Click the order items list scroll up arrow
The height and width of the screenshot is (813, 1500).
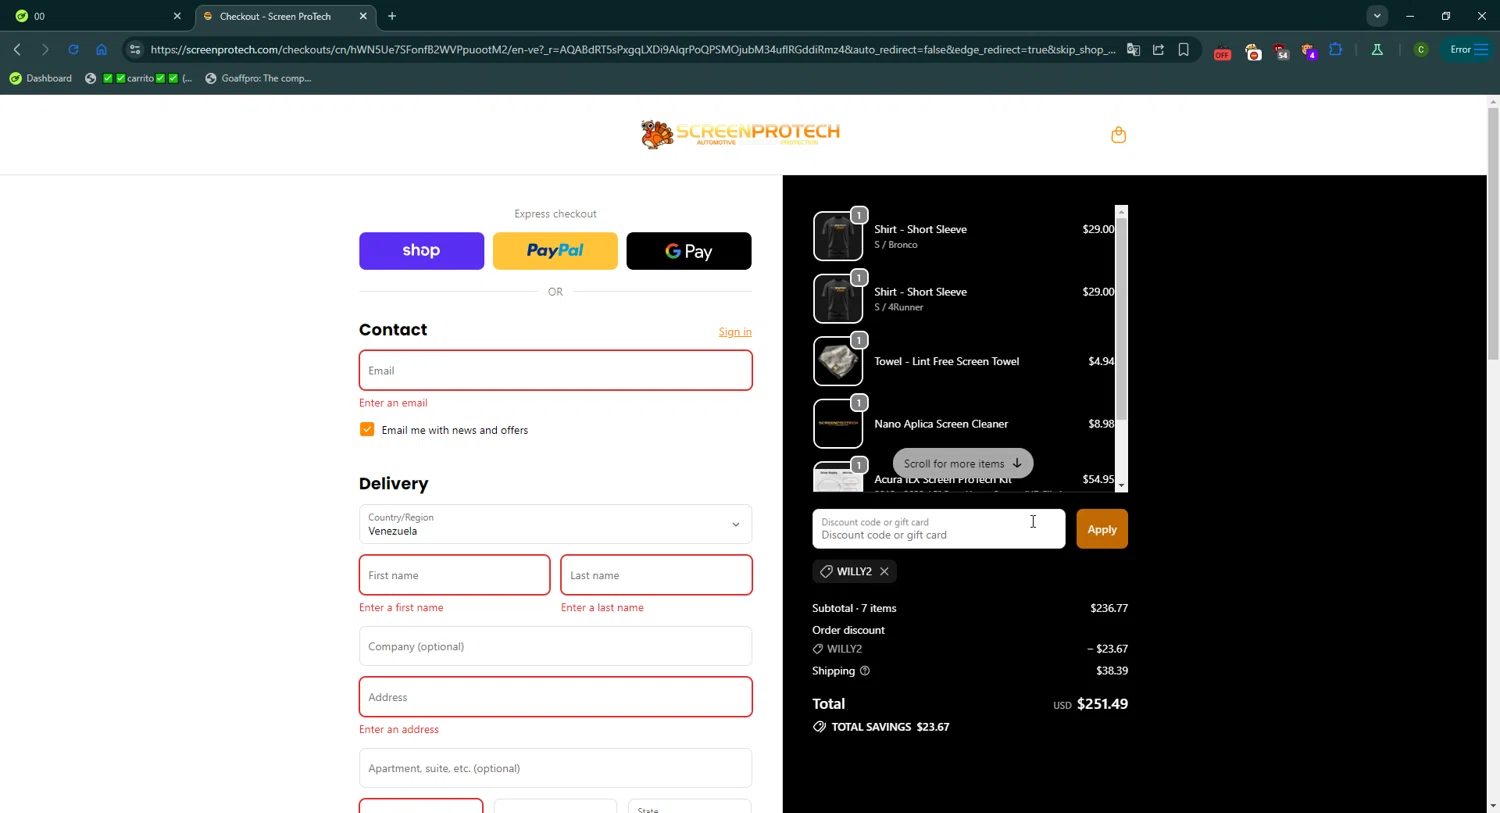click(x=1121, y=212)
